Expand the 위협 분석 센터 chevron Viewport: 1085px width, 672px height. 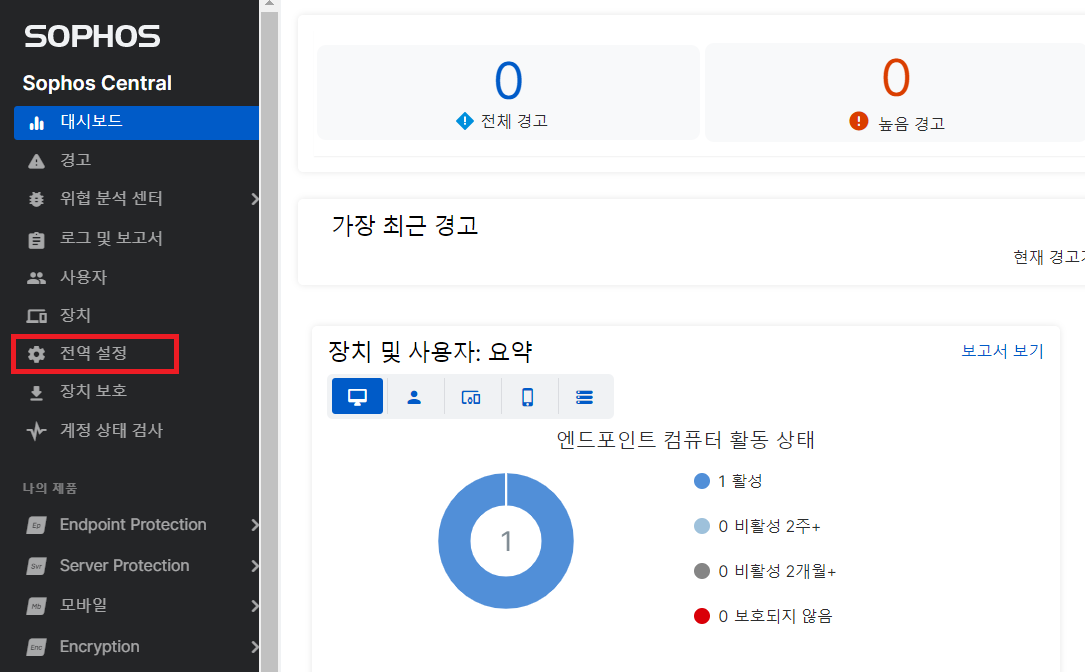pyautogui.click(x=254, y=199)
